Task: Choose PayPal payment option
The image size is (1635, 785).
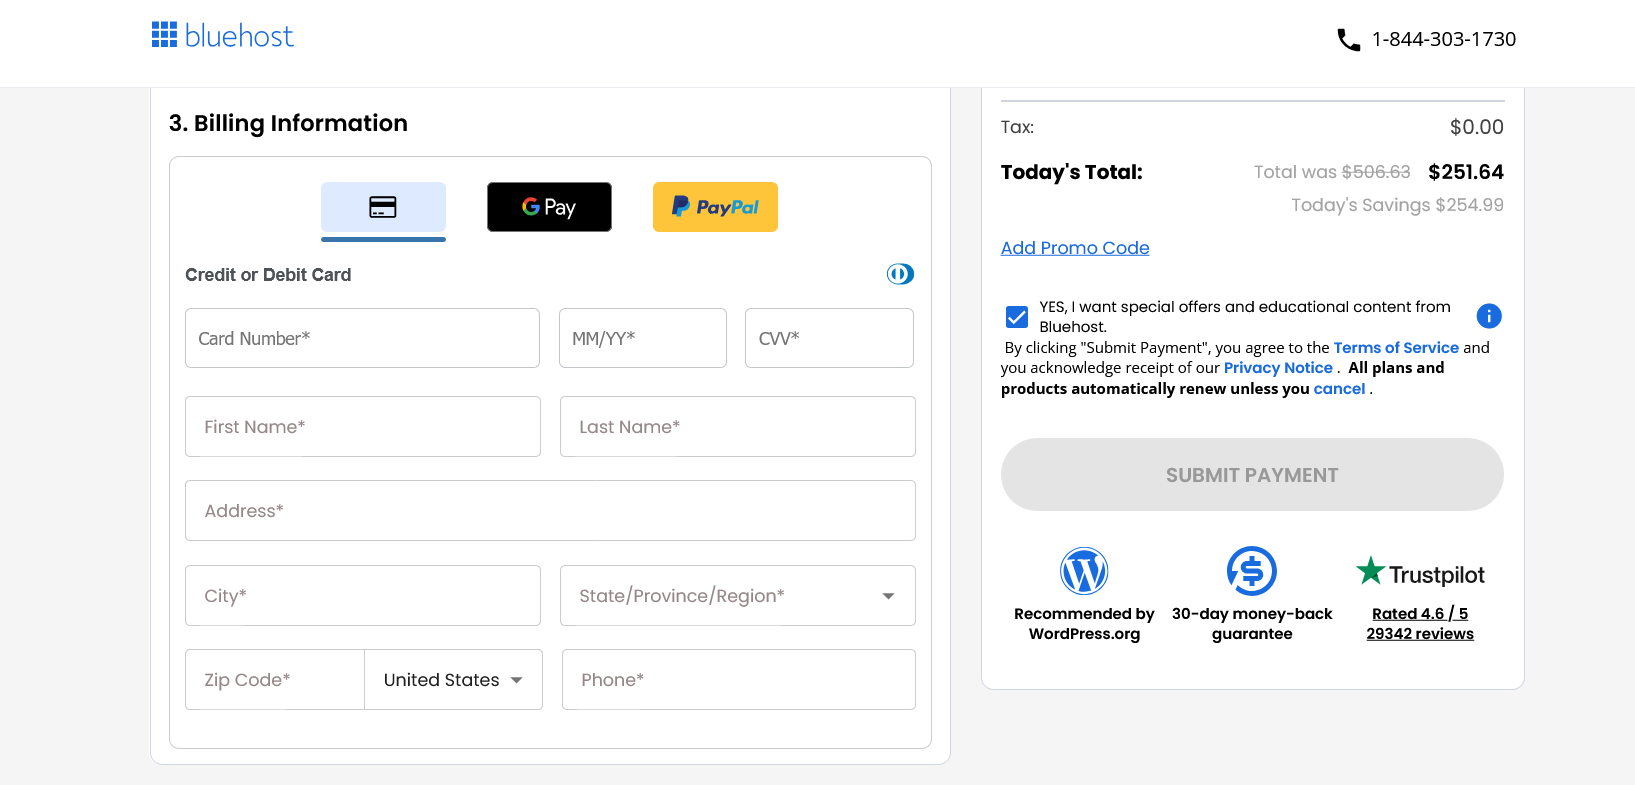Action: point(715,207)
